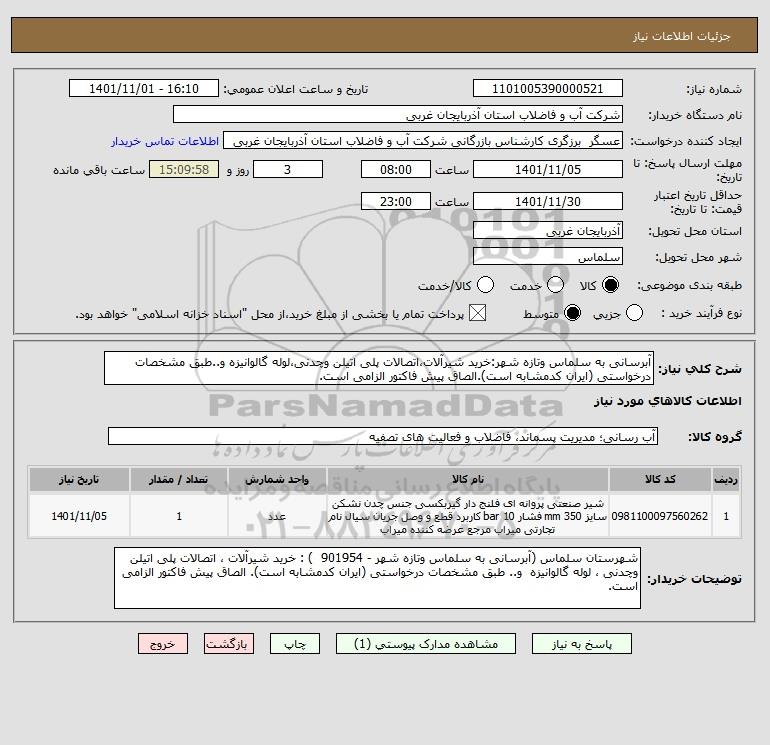Click the گروه کالا label
This screenshot has height=745, width=770.
(x=715, y=437)
